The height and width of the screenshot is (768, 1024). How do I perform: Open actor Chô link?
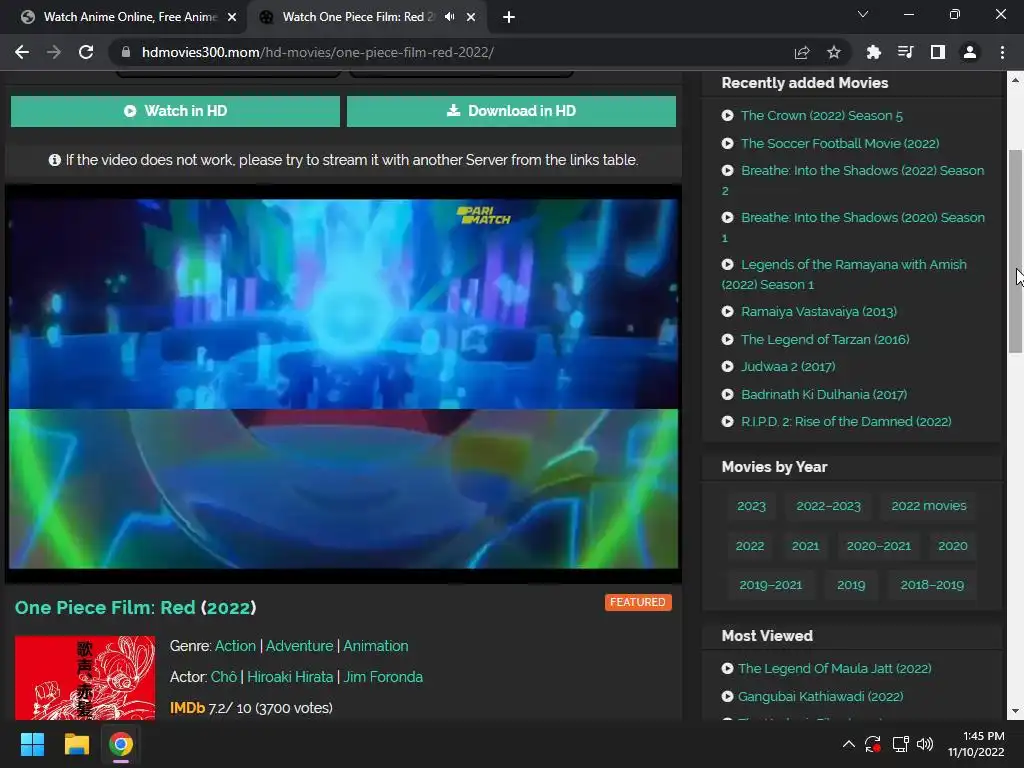point(223,677)
